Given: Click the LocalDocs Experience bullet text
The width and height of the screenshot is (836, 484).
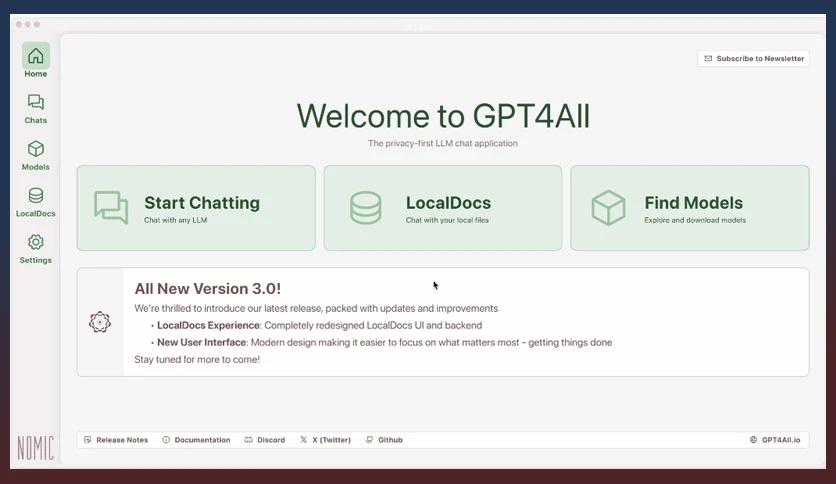Looking at the screenshot, I should click(319, 325).
